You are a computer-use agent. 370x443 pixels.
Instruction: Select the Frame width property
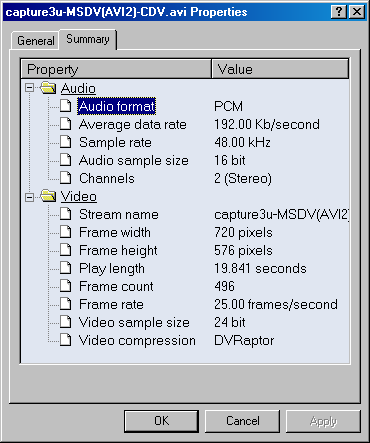coord(115,232)
